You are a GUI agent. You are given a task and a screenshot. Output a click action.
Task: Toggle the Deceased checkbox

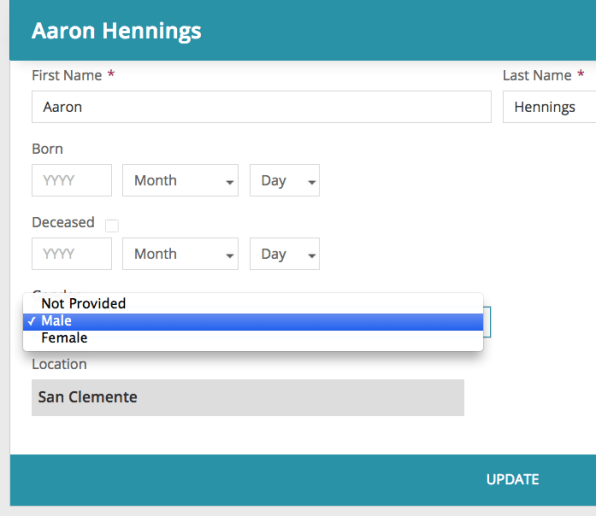click(x=112, y=226)
